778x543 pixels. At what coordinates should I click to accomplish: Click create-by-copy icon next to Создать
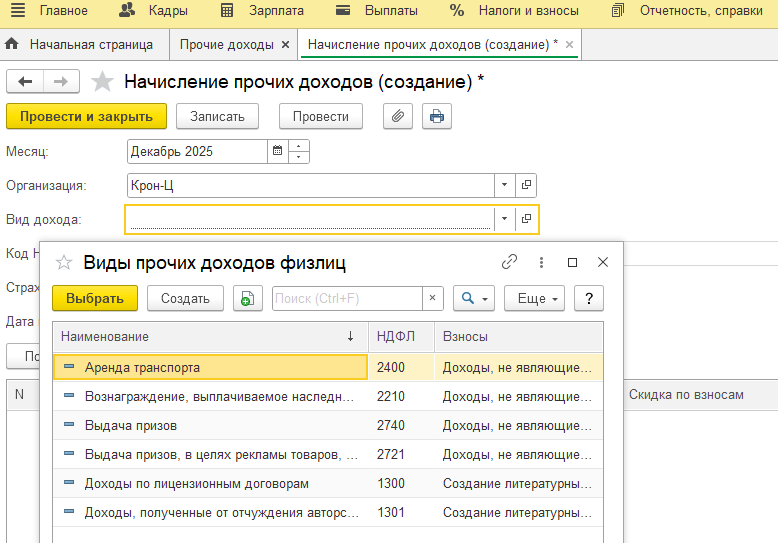(x=246, y=298)
